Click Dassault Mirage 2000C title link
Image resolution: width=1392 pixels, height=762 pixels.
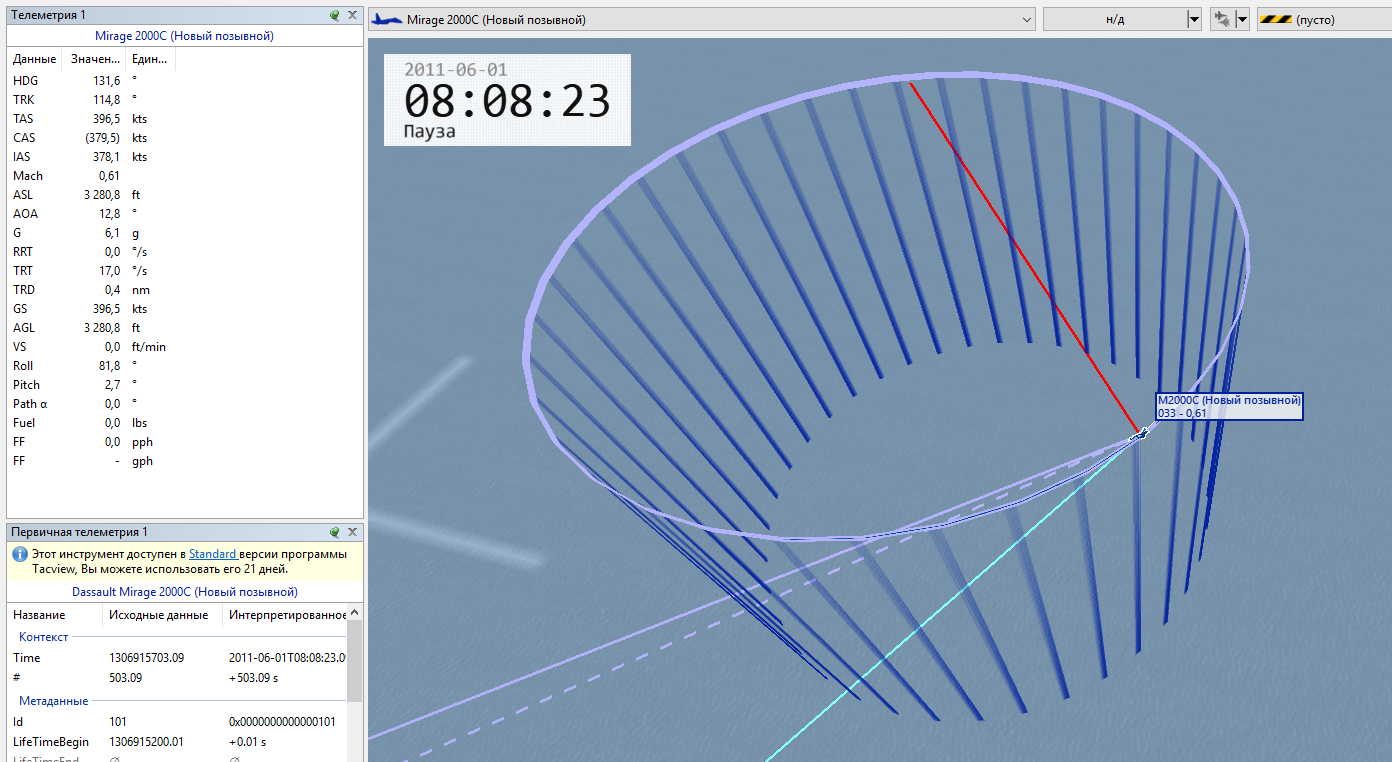click(x=185, y=592)
